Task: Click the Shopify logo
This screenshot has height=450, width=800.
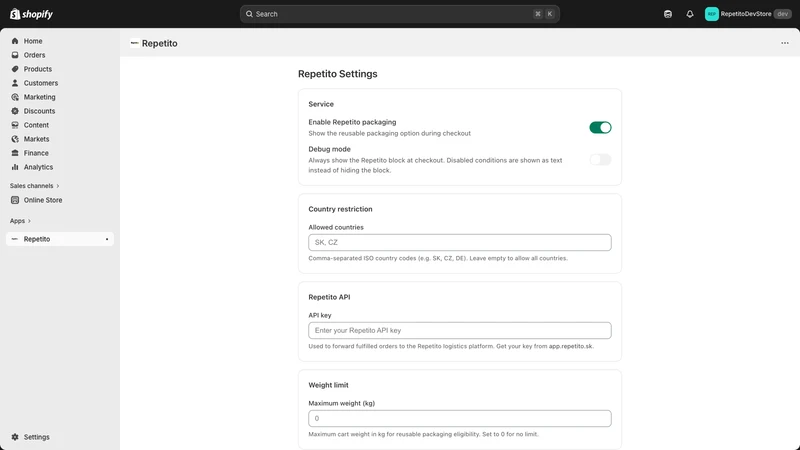Action: tap(31, 14)
